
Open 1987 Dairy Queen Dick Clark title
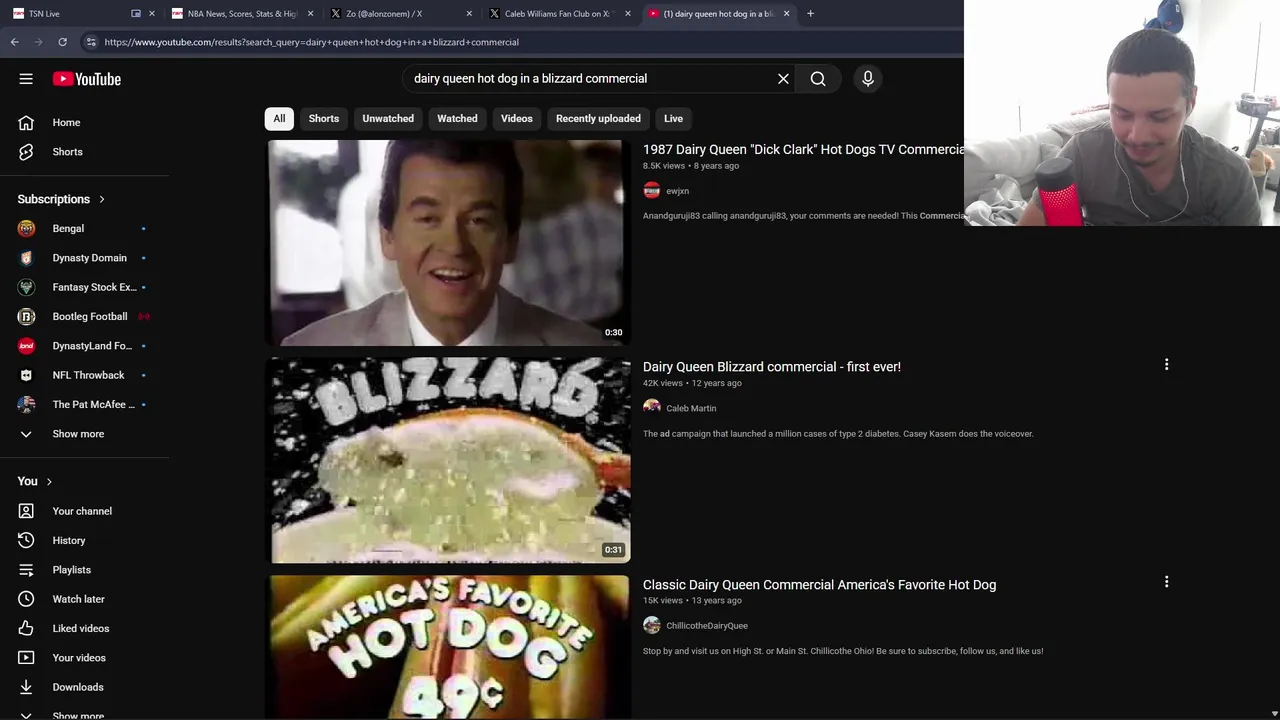(x=803, y=149)
